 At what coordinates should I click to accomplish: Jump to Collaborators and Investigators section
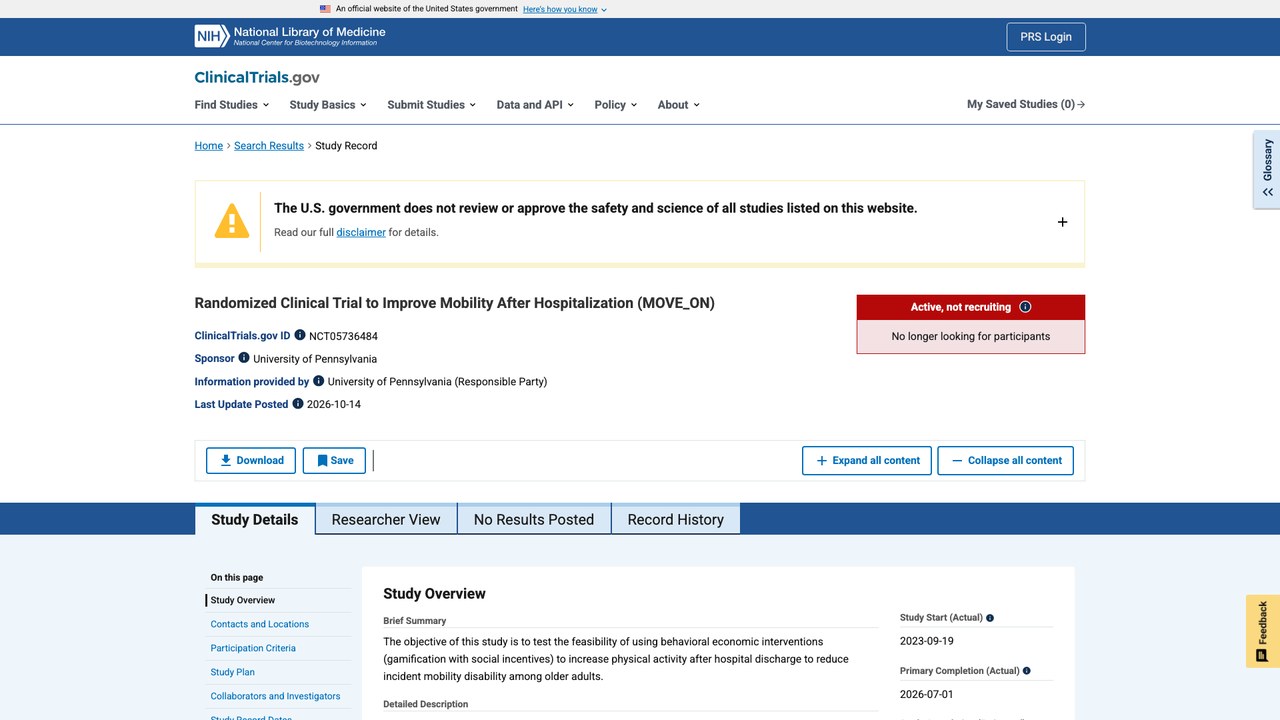(x=275, y=696)
